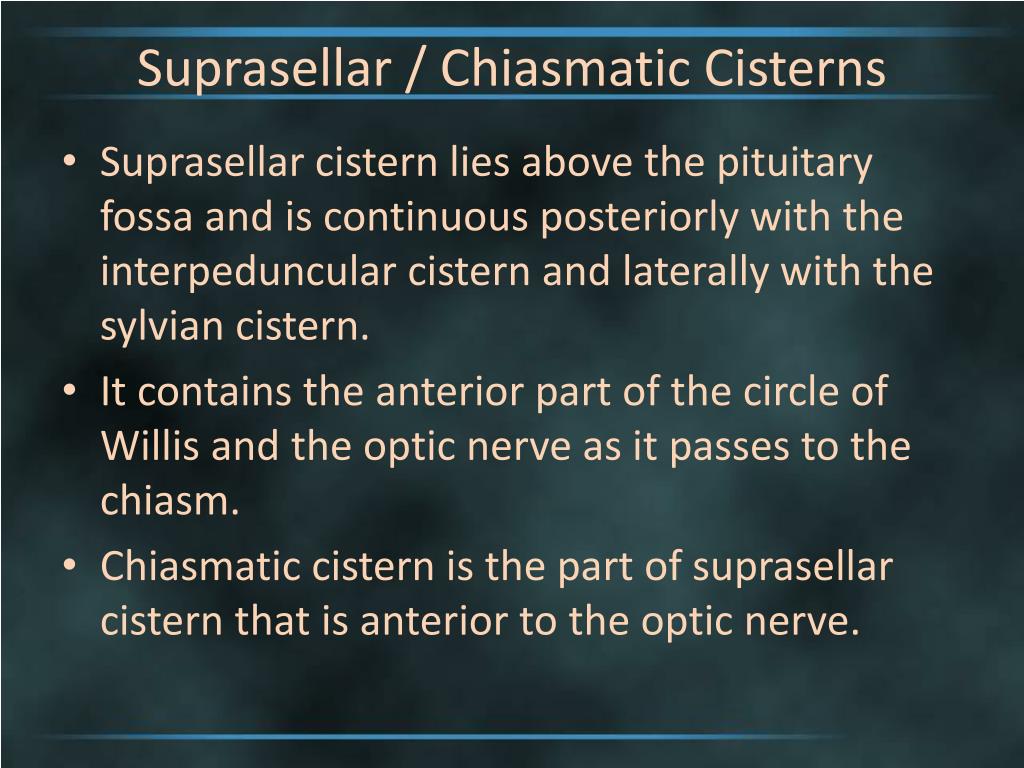
Task: Click the slide title "Suprasellar / Chiasmatic Cisterns"
Action: pos(511,69)
